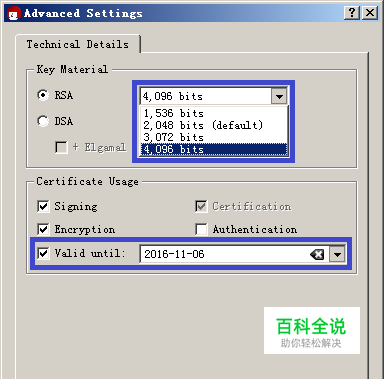This screenshot has width=385, height=379.
Task: Close the Advanced Settings dialog
Action: pos(370,13)
